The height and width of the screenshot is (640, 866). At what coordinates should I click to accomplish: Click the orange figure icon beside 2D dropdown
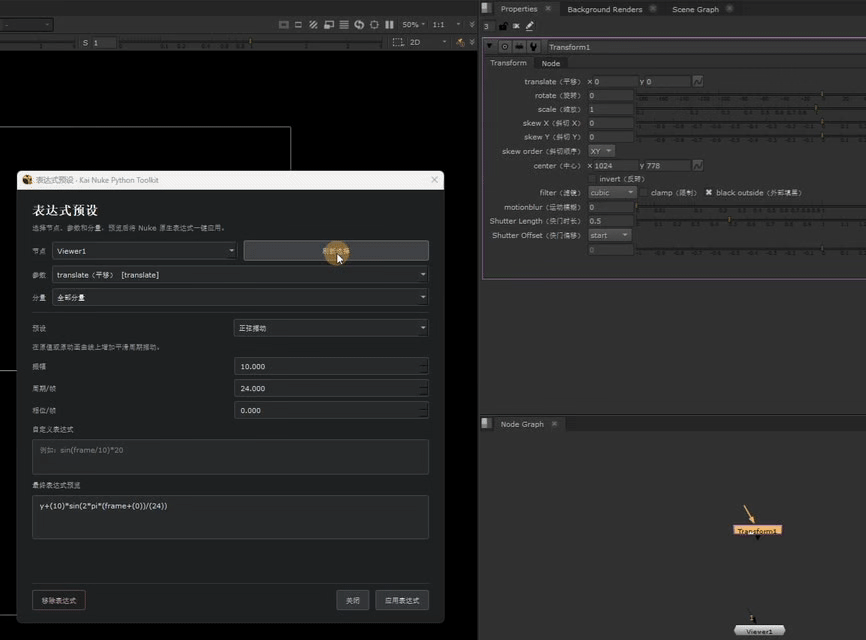(x=460, y=42)
